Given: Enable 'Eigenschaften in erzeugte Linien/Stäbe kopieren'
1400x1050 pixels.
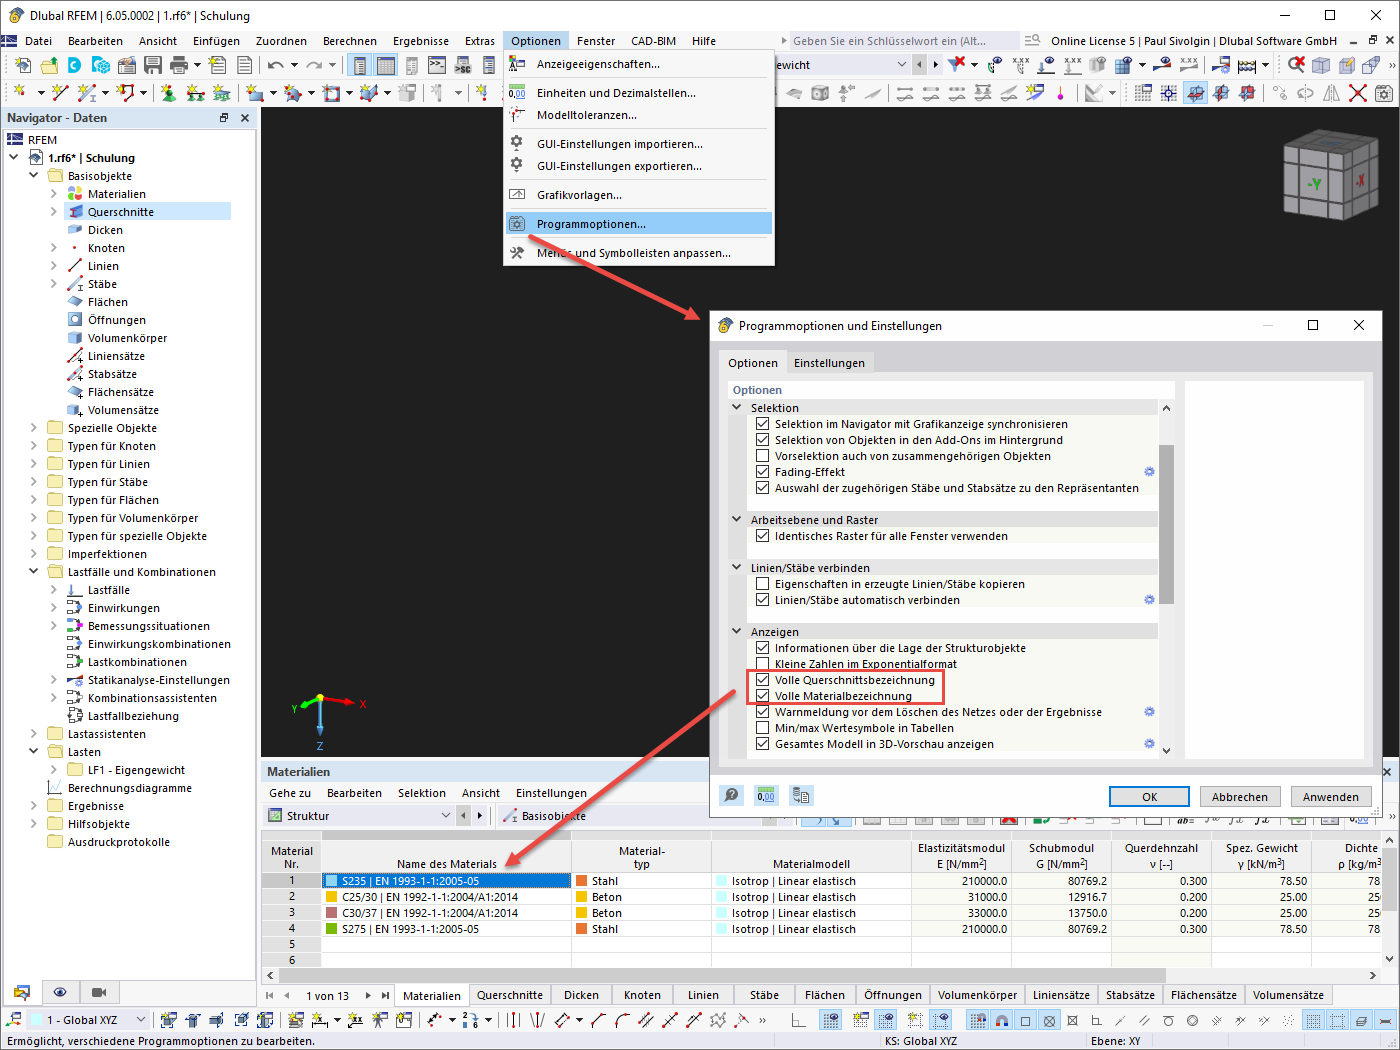Looking at the screenshot, I should click(763, 584).
